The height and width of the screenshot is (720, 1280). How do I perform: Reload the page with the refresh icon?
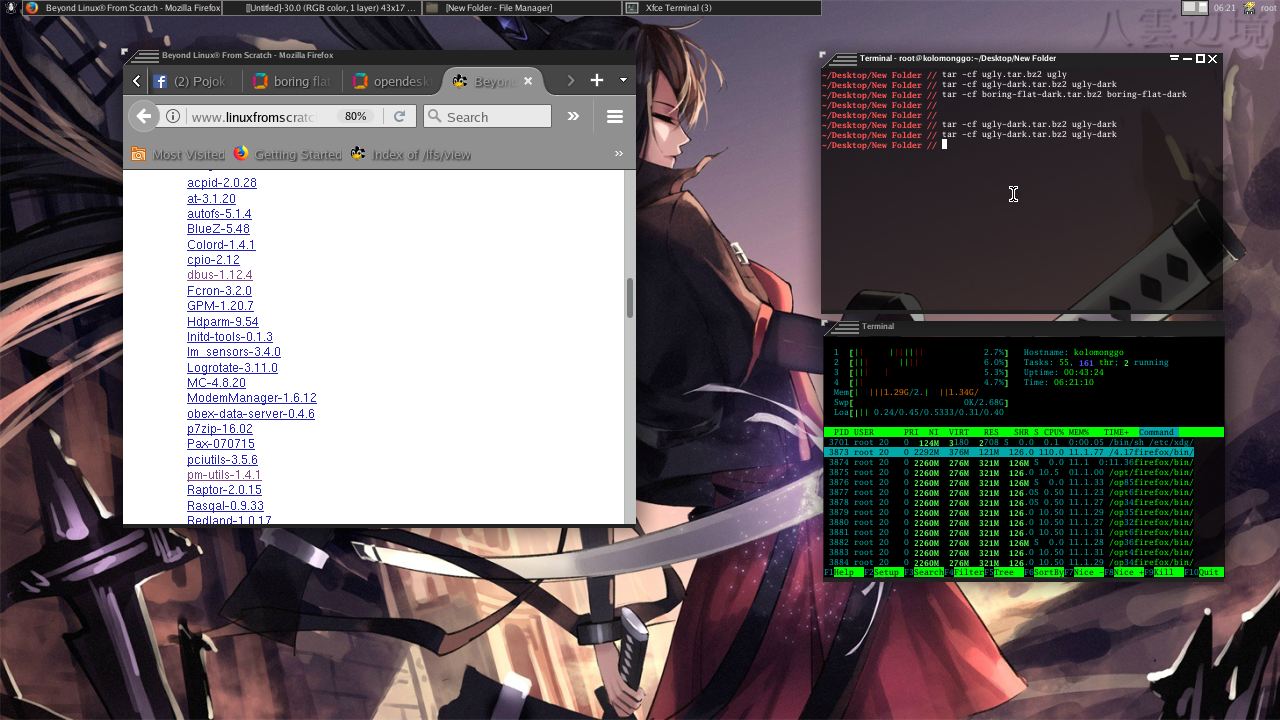click(x=400, y=116)
